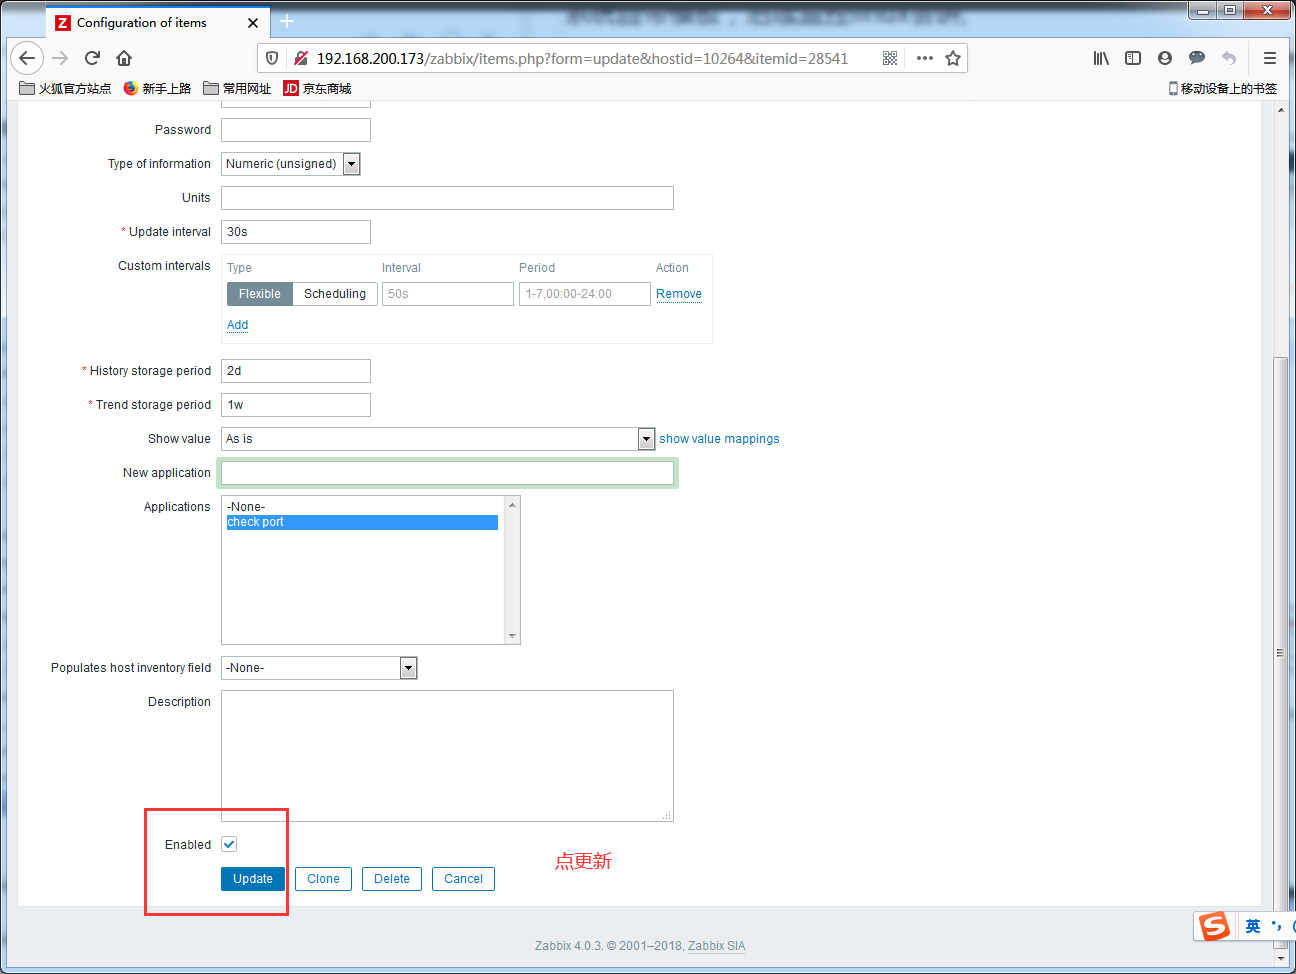Click inside the Description text area
Screen dimensions: 1296x974
pos(447,756)
